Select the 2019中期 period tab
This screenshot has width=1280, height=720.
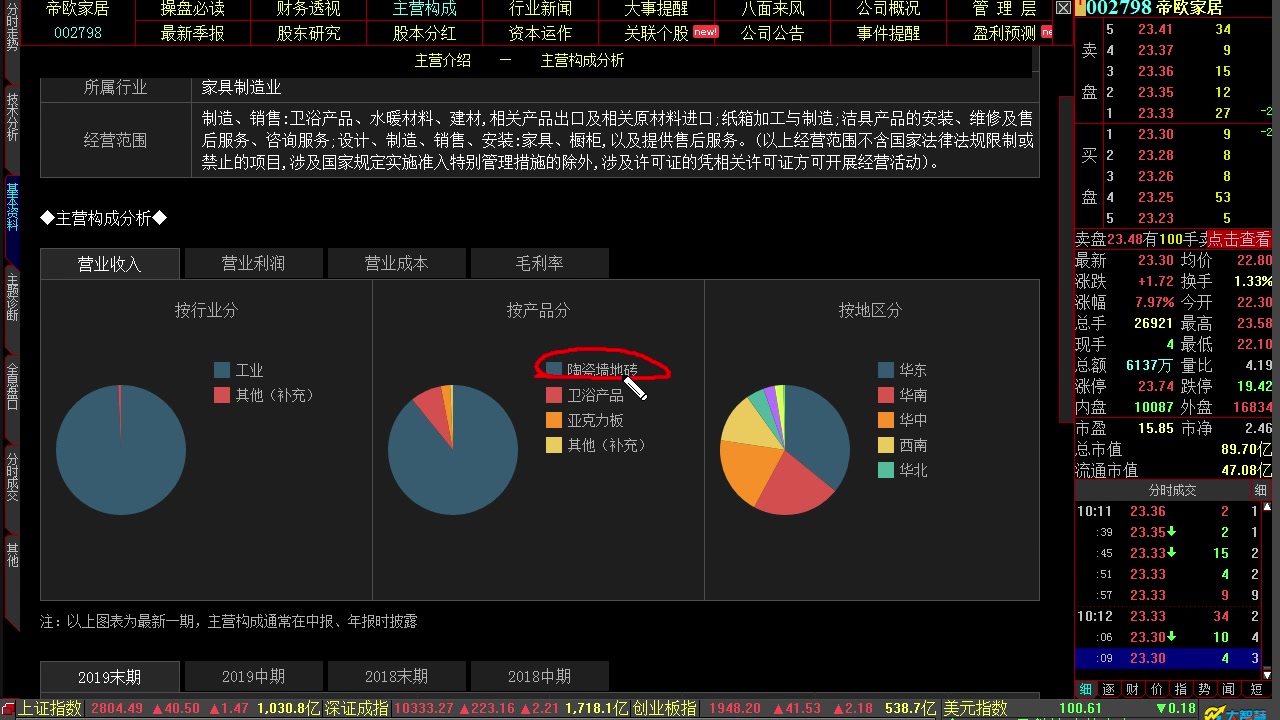pos(253,676)
